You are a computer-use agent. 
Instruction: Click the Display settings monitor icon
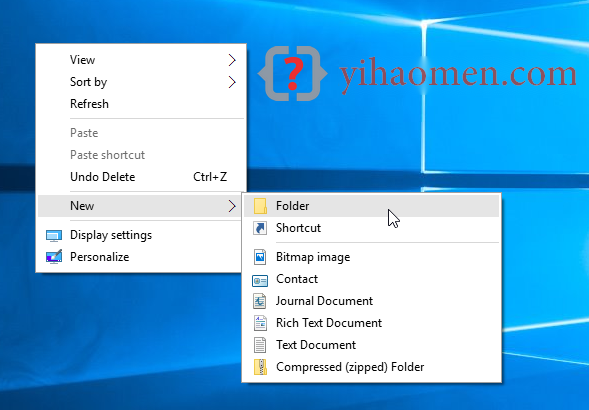pyautogui.click(x=54, y=236)
